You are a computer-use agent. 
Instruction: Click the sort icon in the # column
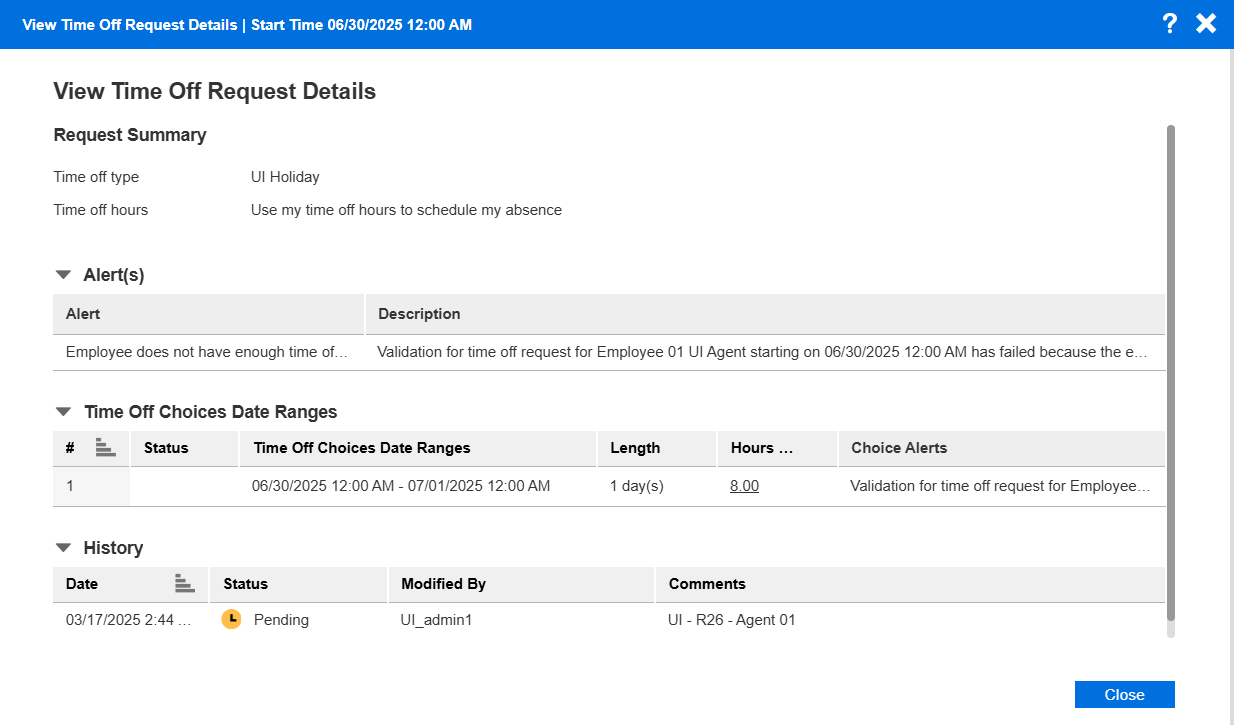coord(106,448)
